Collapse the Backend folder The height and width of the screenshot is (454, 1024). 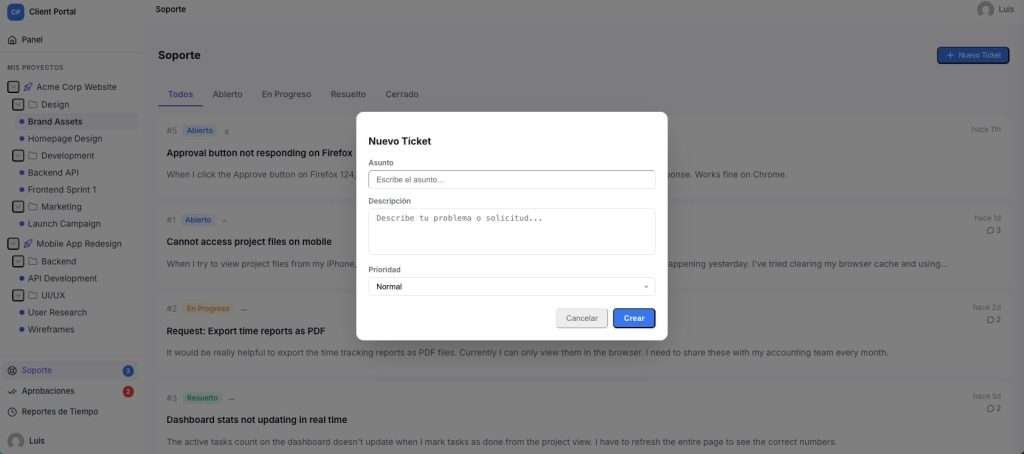[18, 261]
